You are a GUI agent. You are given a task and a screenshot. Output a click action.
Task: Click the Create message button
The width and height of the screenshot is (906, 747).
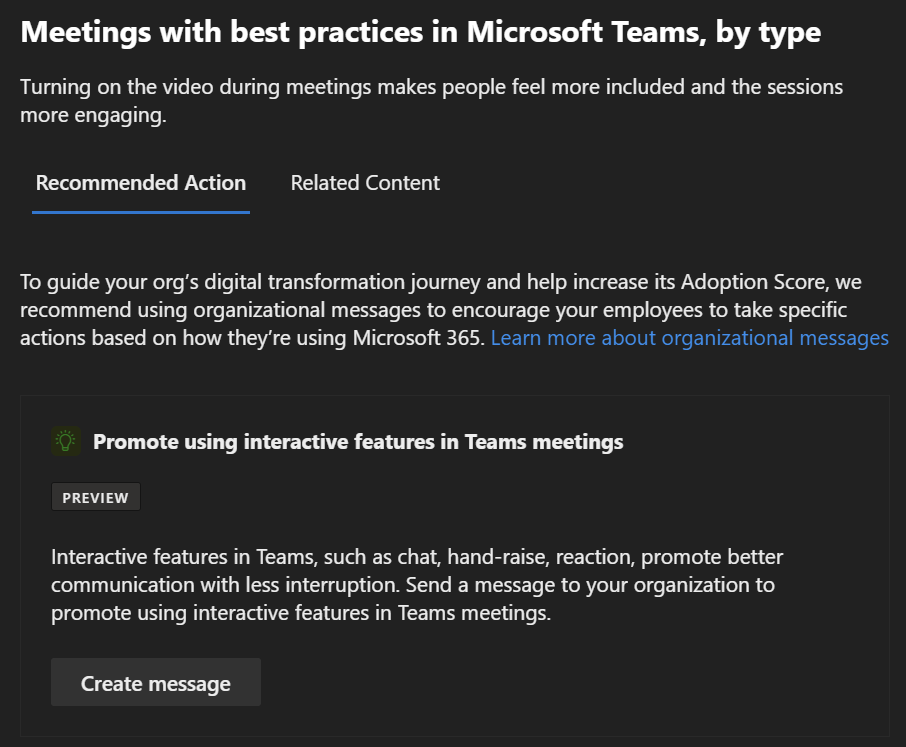(x=156, y=682)
